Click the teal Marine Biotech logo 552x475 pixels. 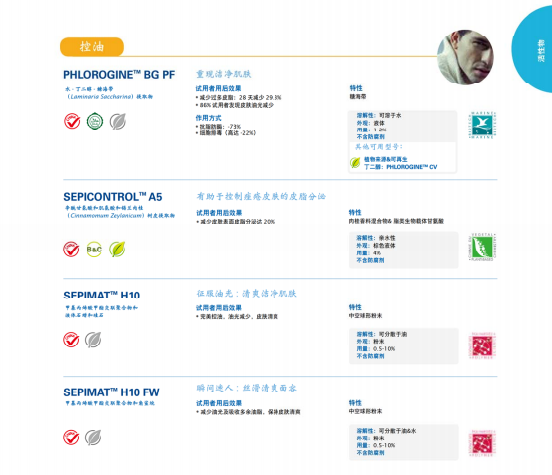(482, 125)
